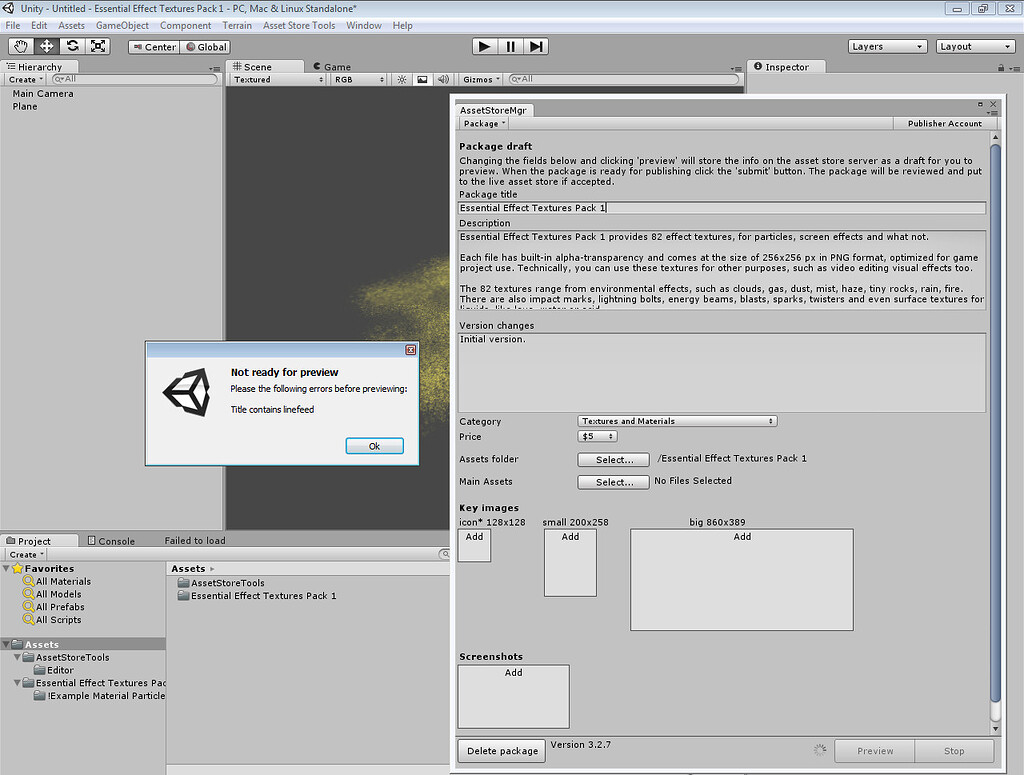This screenshot has width=1024, height=775.
Task: Dismiss the error dialog with Ok
Action: [x=374, y=446]
